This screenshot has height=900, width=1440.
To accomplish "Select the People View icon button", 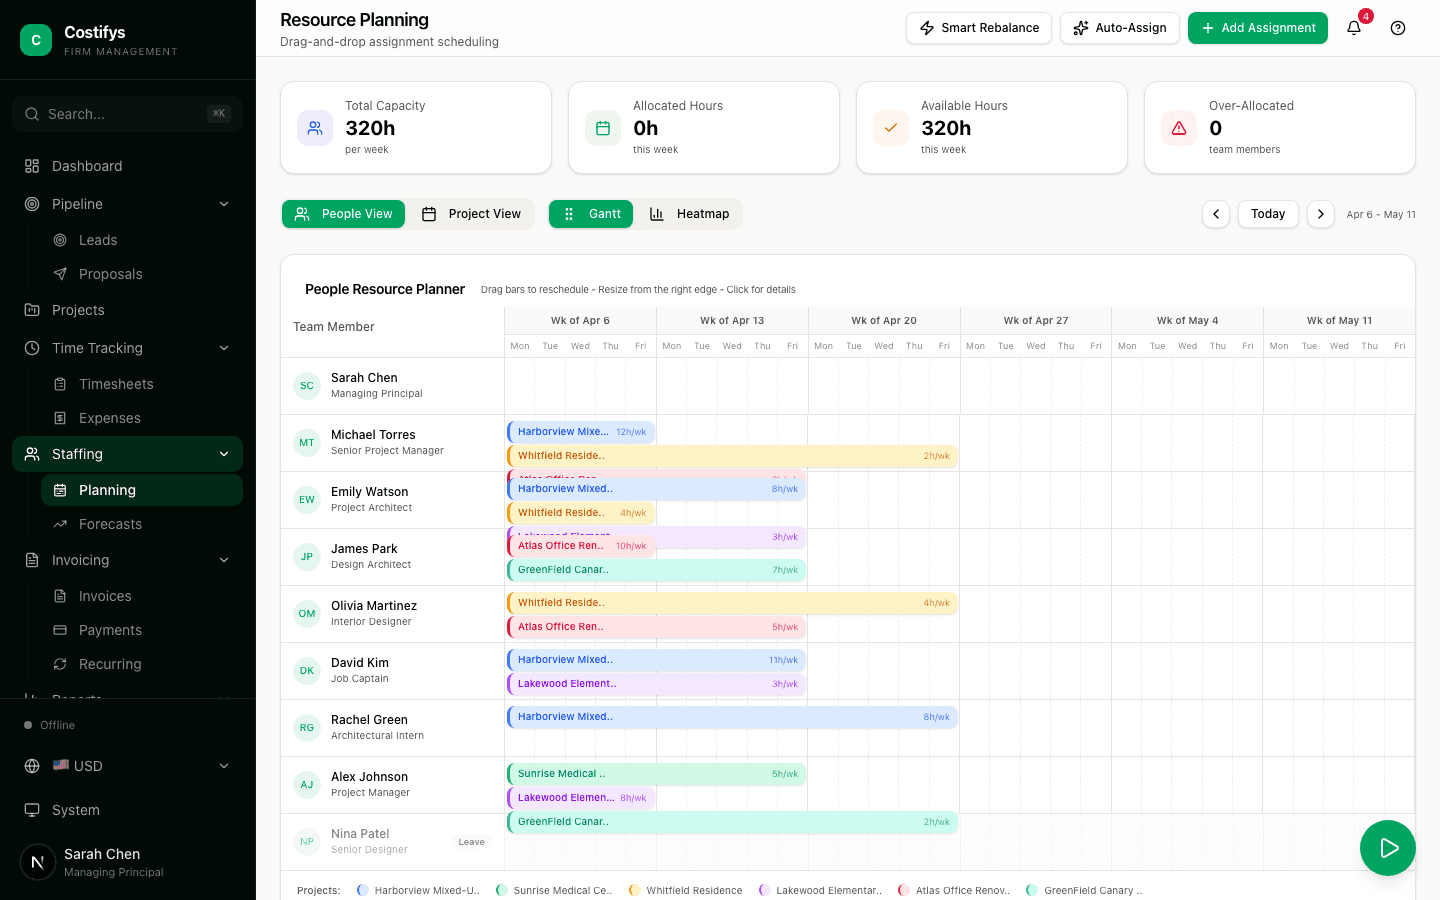I will 302,214.
